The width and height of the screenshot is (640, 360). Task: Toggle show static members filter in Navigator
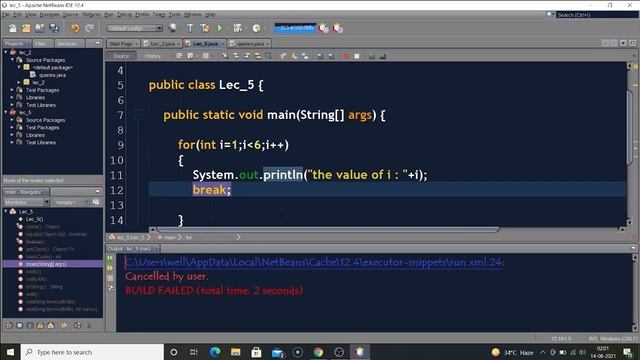tap(30, 325)
